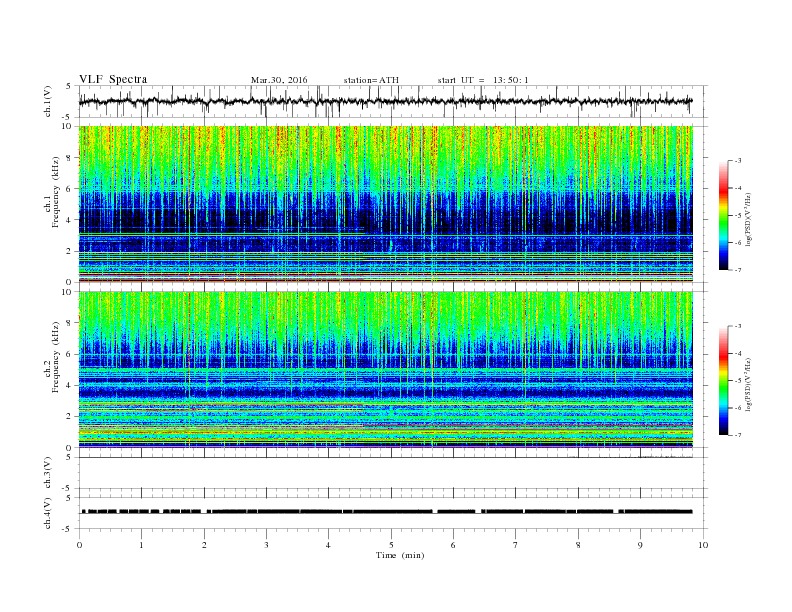Screen dimensions: 792x612
Task: Click the "-3" value on the ch.1 color bar
Action: pyautogui.click(x=738, y=161)
